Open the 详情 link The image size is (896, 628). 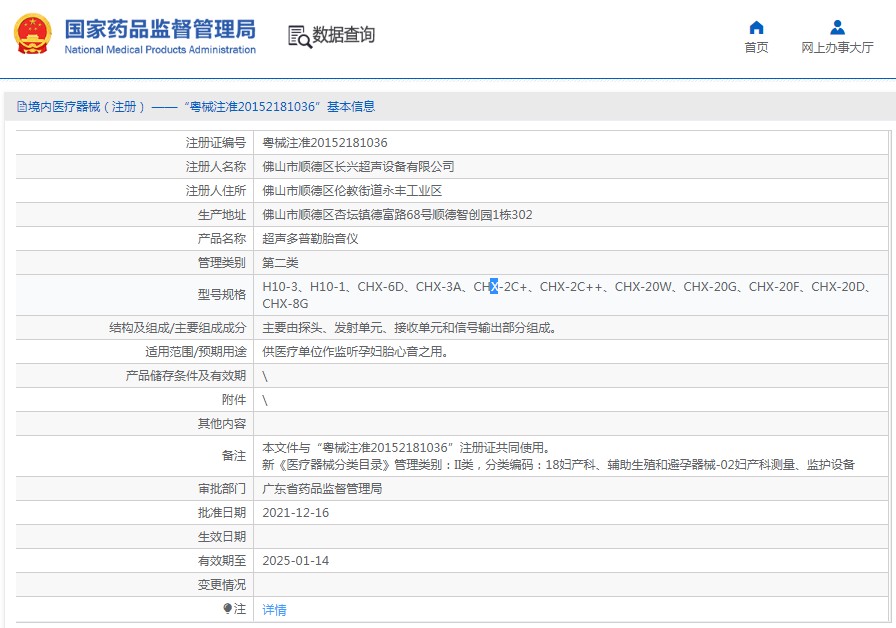coord(274,610)
